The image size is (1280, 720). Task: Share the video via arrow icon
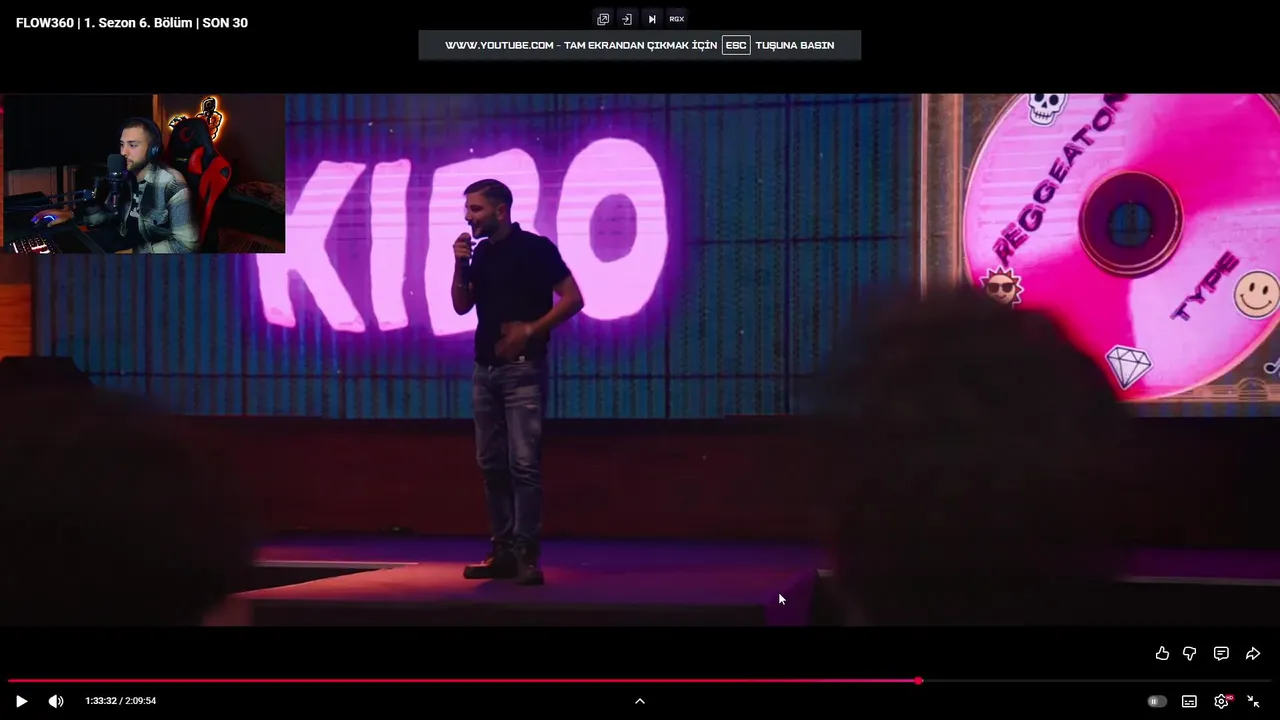coord(1253,653)
